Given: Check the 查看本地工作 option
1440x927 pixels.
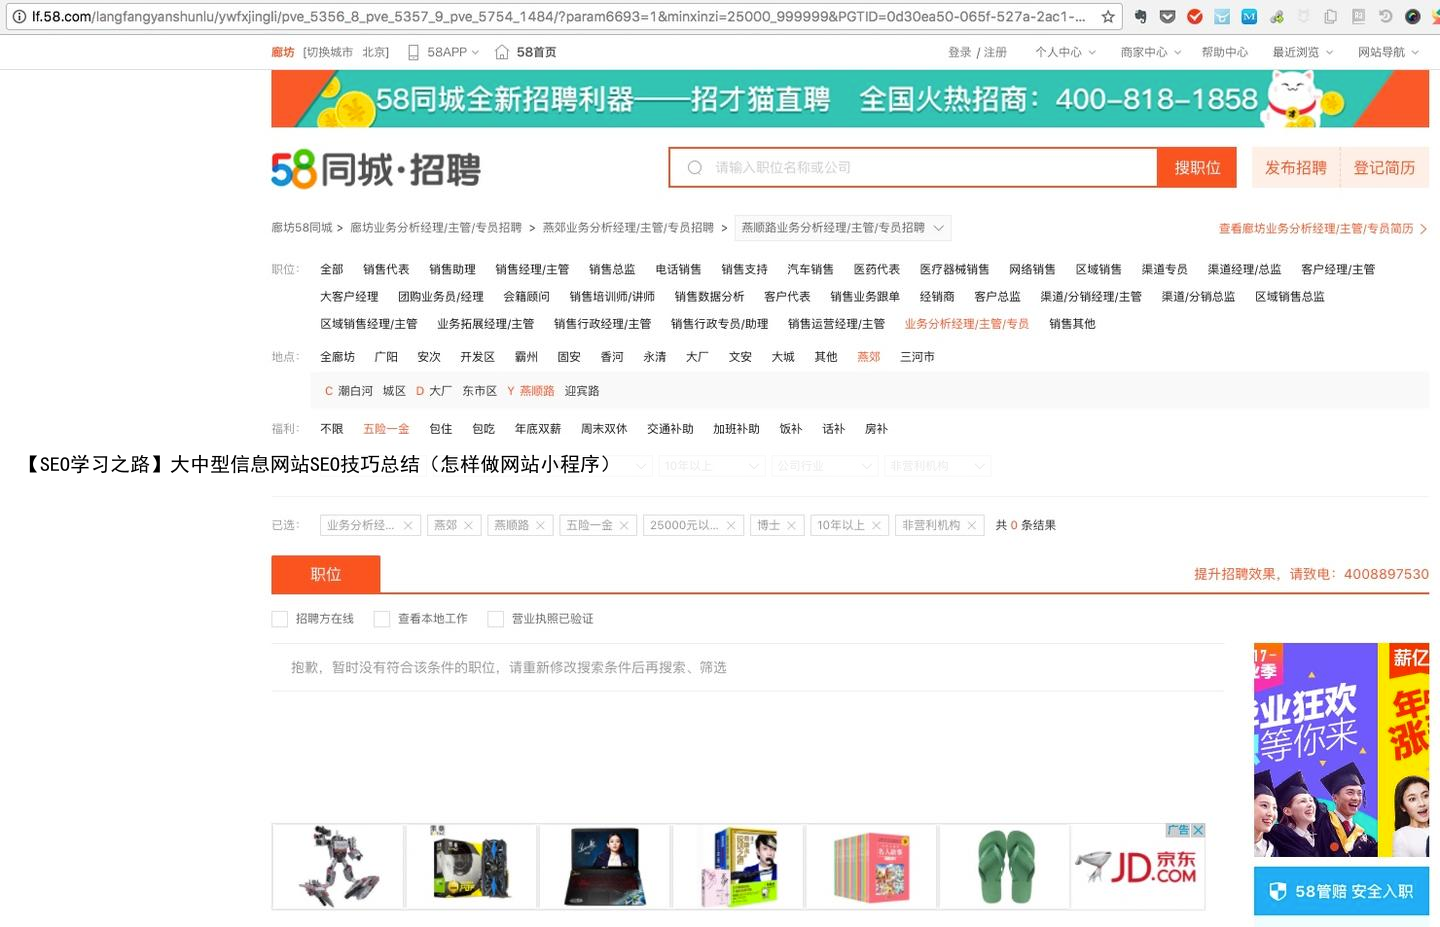Looking at the screenshot, I should click(x=382, y=619).
